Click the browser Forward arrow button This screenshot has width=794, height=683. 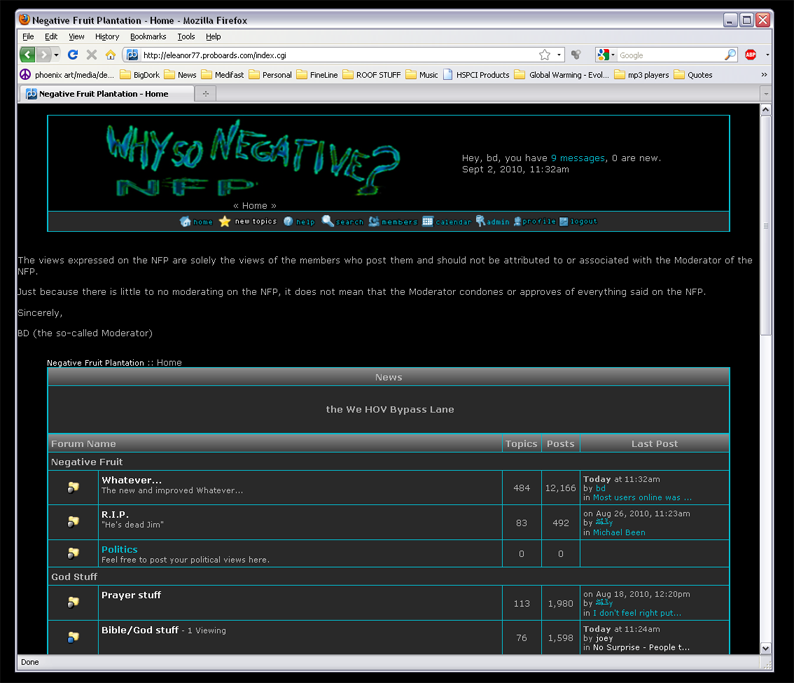click(44, 55)
